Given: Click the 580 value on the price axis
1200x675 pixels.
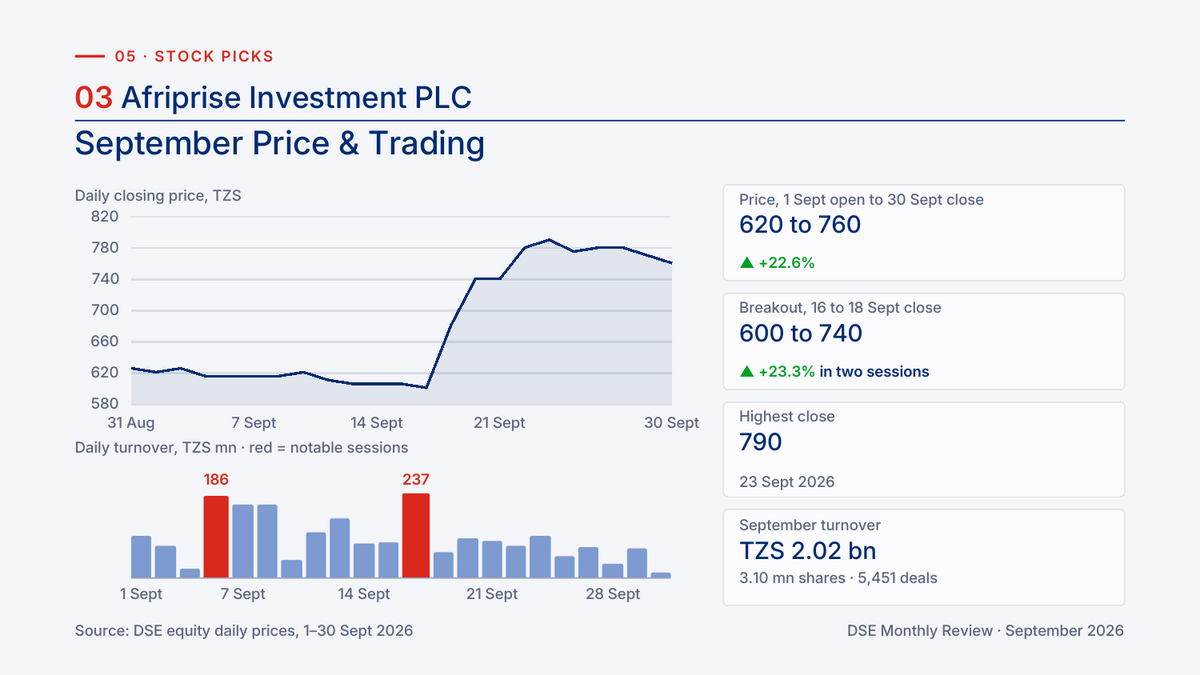Looking at the screenshot, I should pyautogui.click(x=105, y=403).
